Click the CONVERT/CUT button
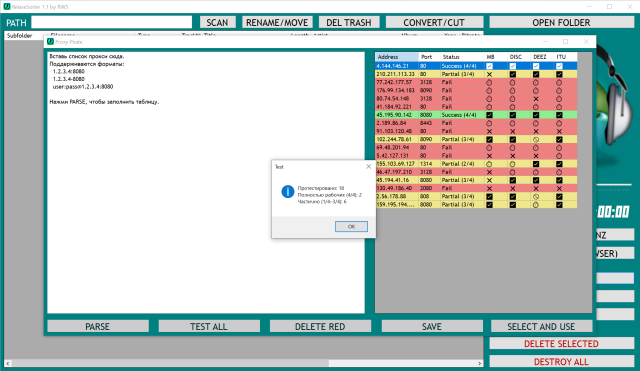The height and width of the screenshot is (371, 640). click(434, 22)
